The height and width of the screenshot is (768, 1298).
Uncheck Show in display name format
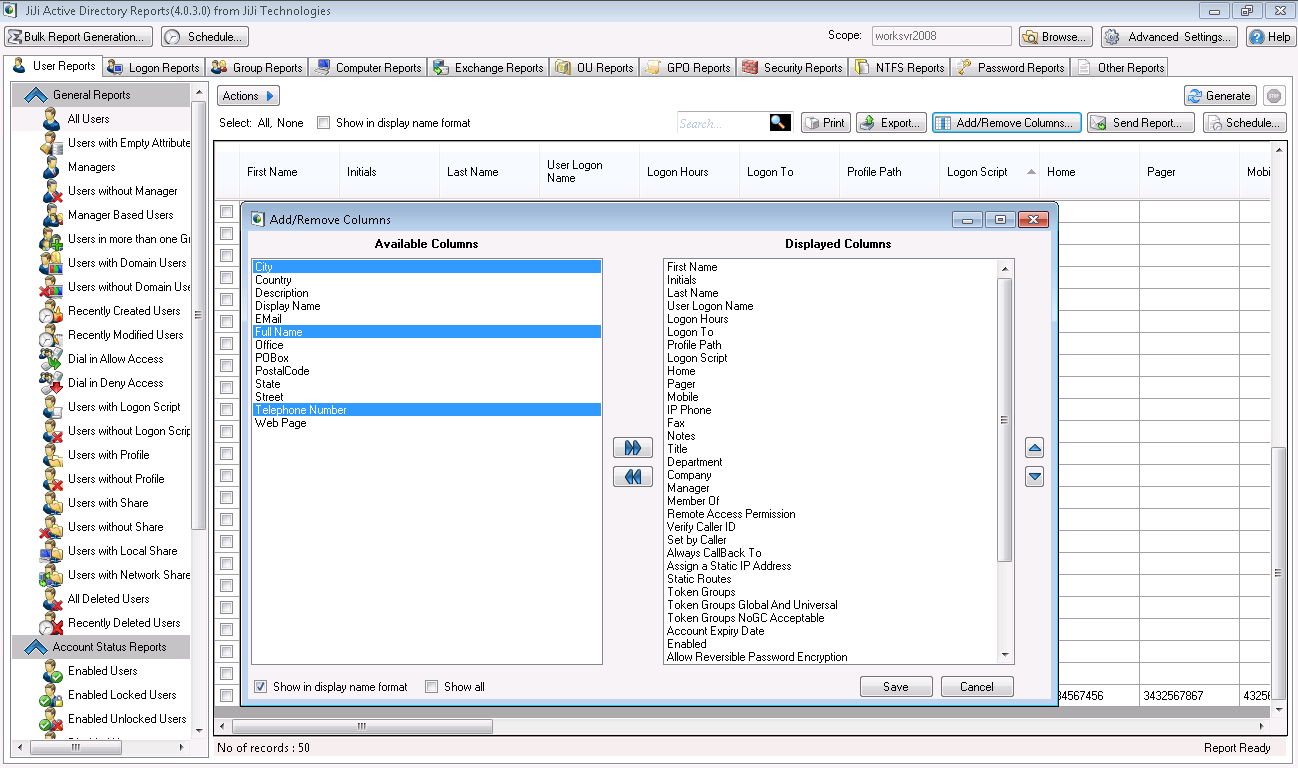tap(261, 687)
